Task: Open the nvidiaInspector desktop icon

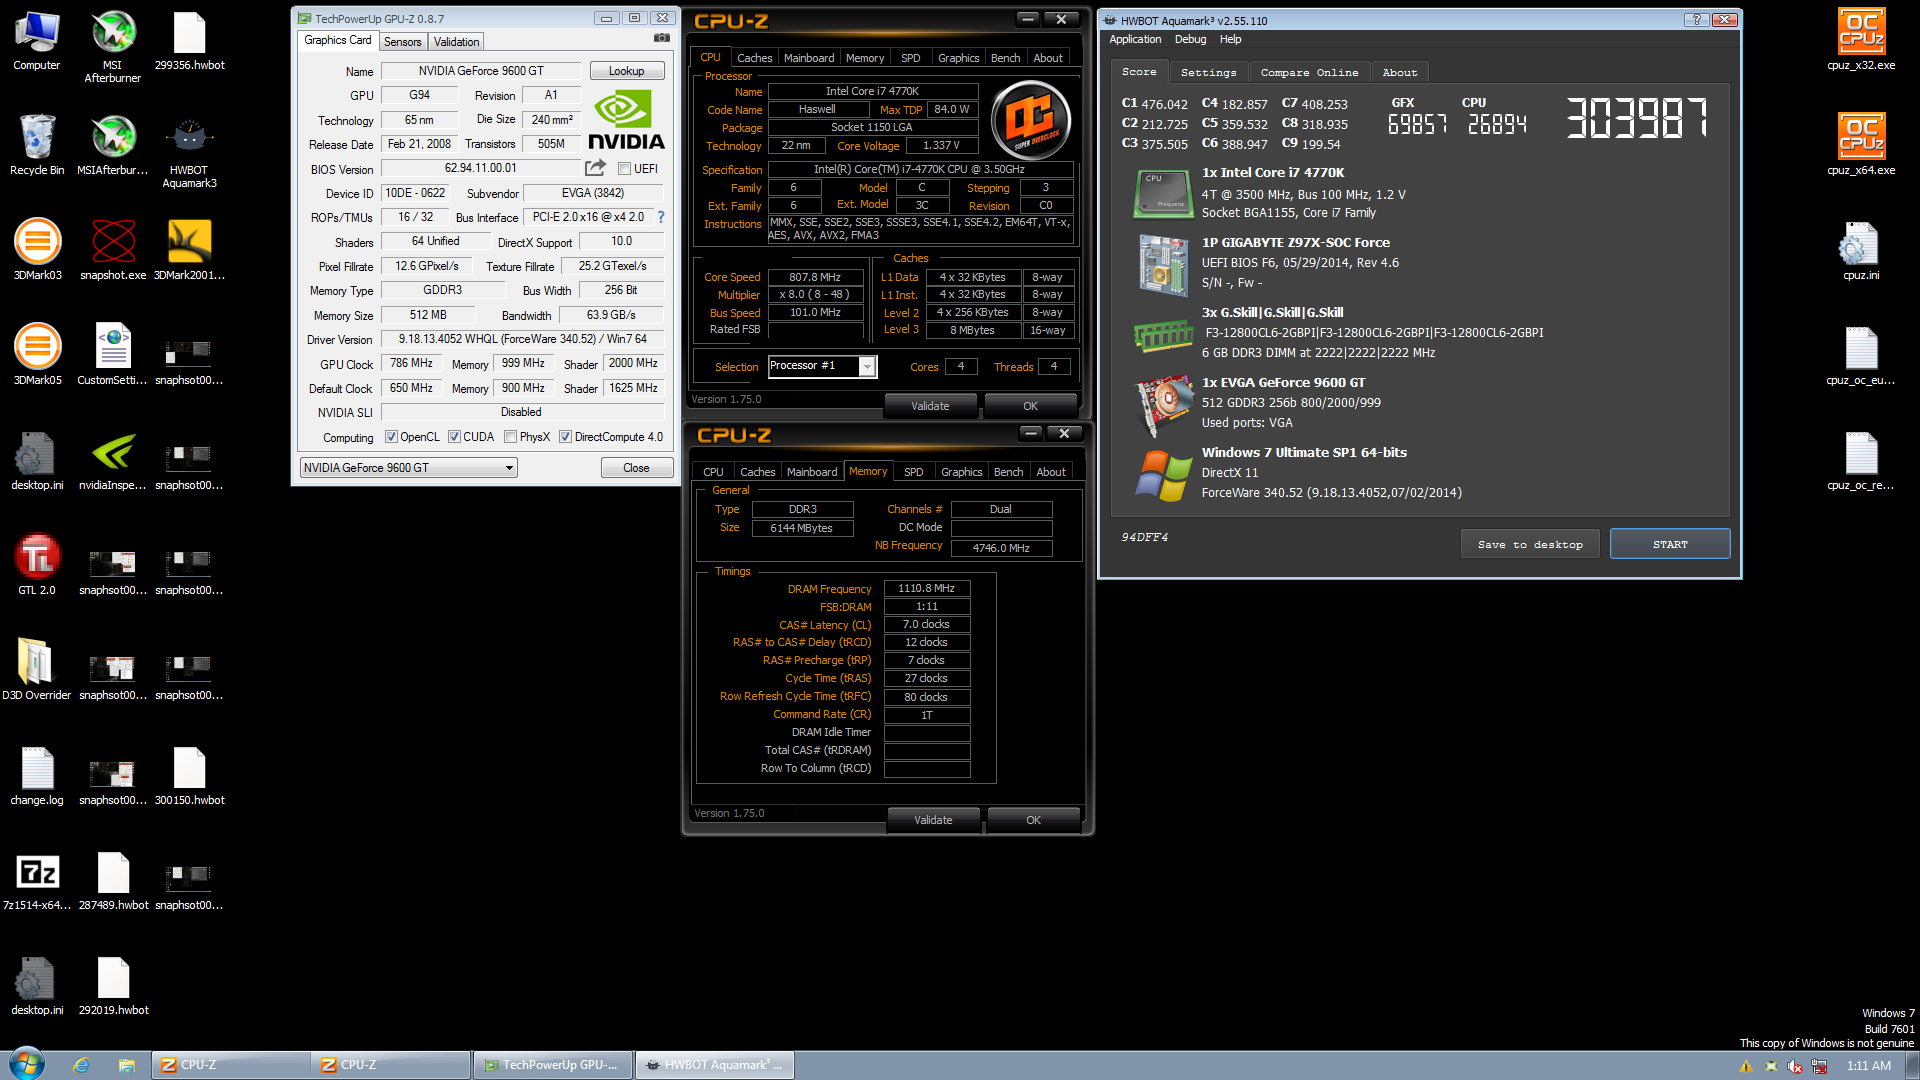Action: (113, 460)
